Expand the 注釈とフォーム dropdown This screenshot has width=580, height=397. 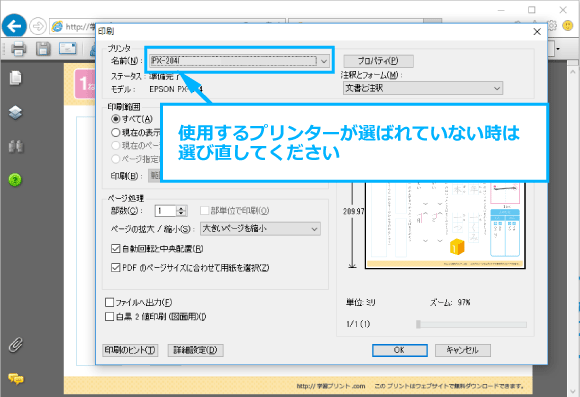423,88
